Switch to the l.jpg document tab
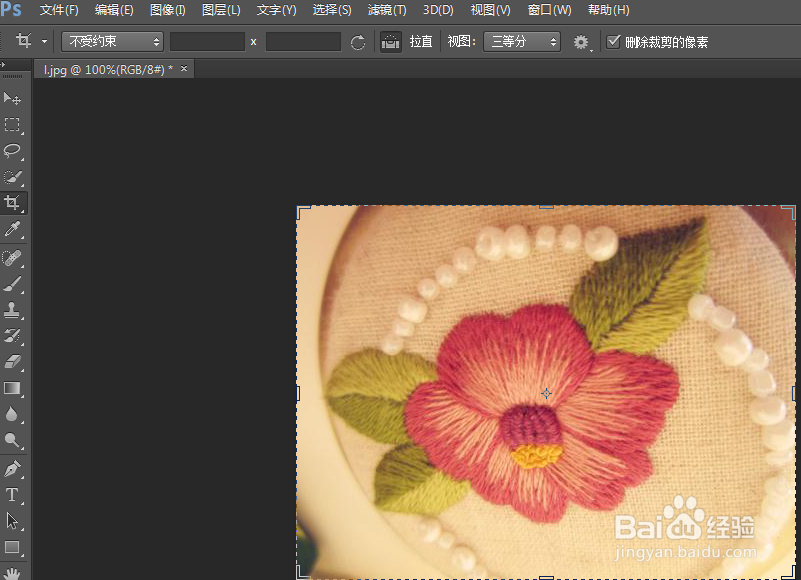 click(x=108, y=69)
